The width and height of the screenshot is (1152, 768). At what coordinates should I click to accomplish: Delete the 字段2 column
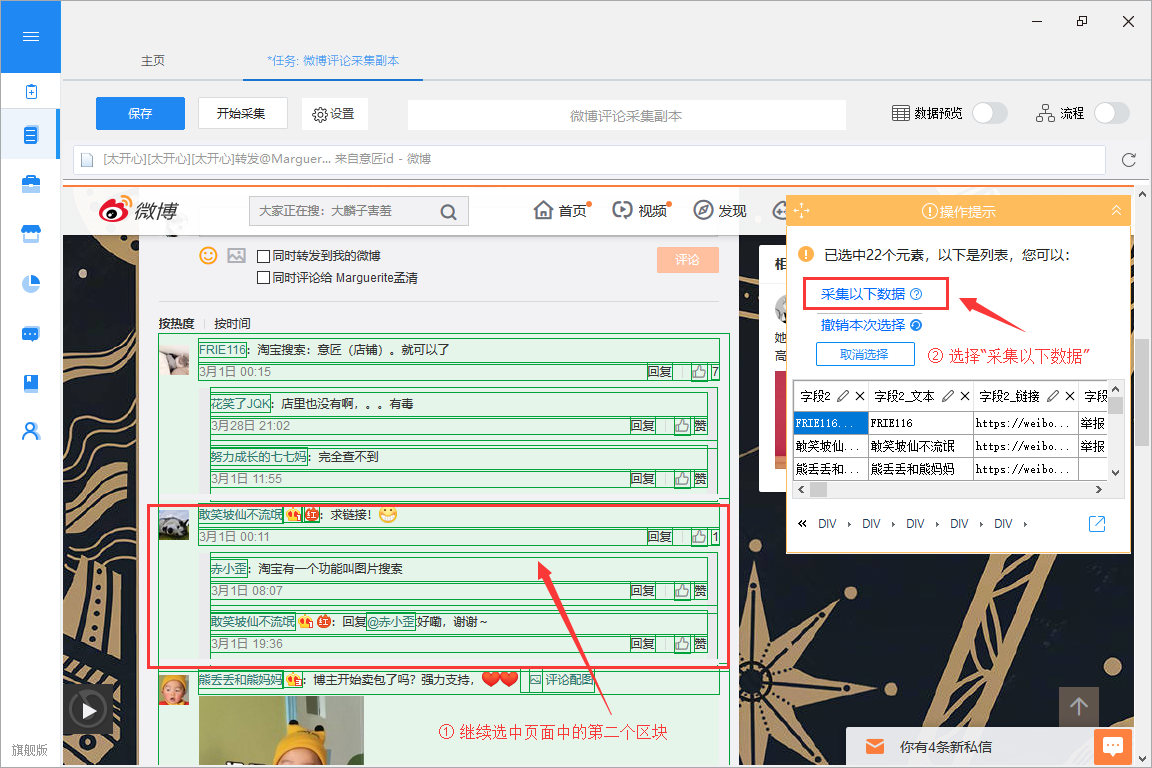860,396
